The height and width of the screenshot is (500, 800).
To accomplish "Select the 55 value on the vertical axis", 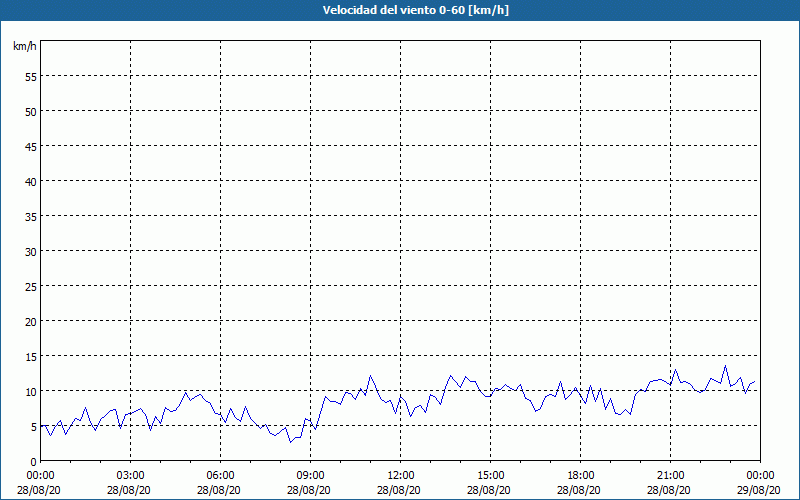I will coord(30,76).
